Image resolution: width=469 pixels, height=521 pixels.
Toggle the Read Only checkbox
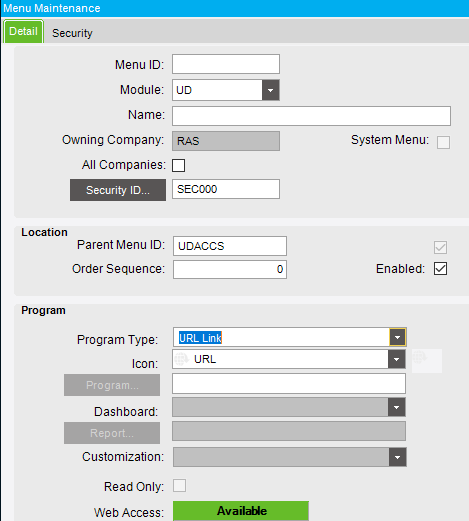tap(179, 486)
